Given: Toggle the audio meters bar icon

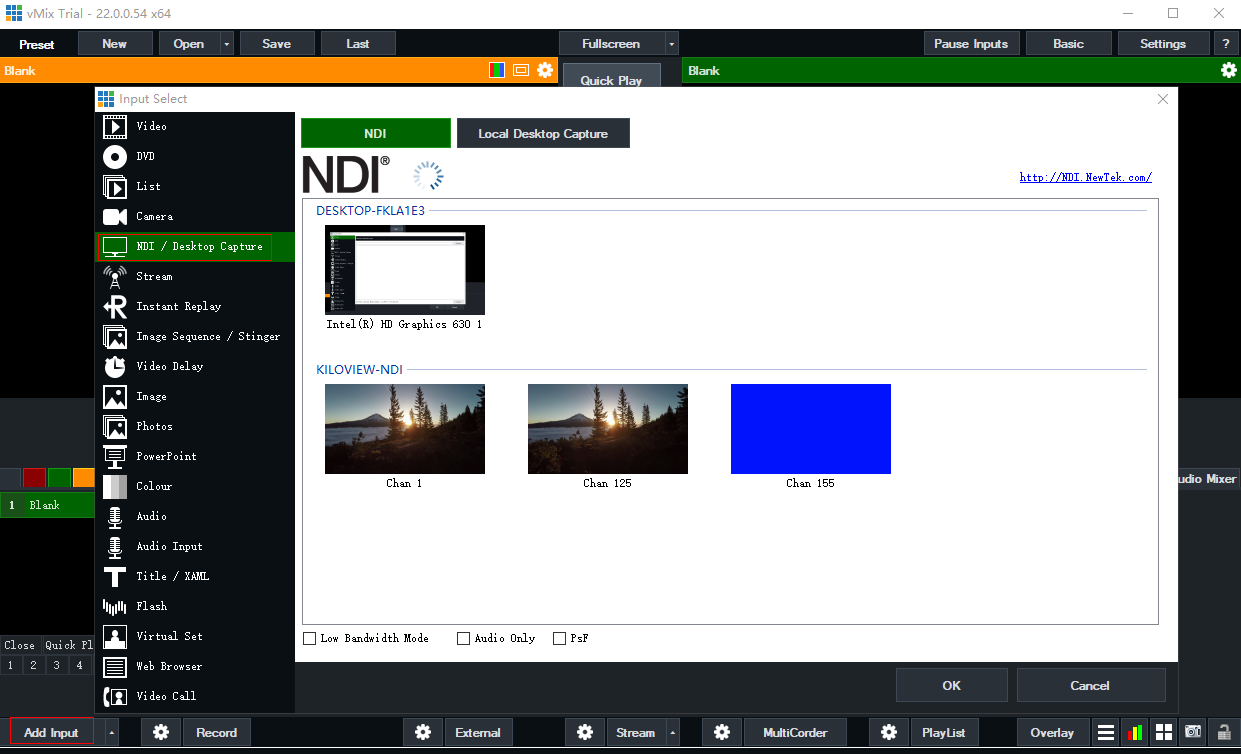Looking at the screenshot, I should pos(1134,732).
